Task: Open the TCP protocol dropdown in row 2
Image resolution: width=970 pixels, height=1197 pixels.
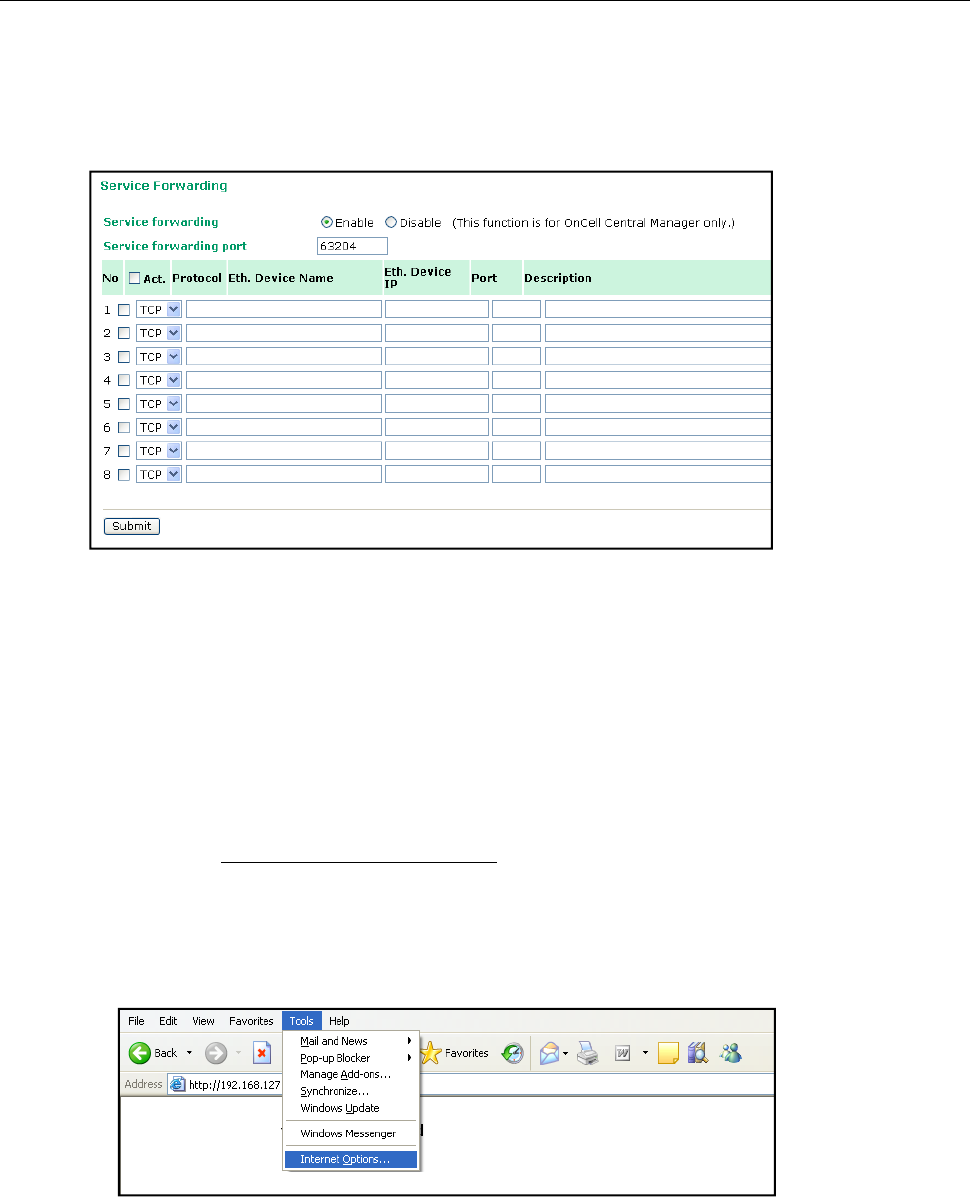Action: (x=159, y=333)
